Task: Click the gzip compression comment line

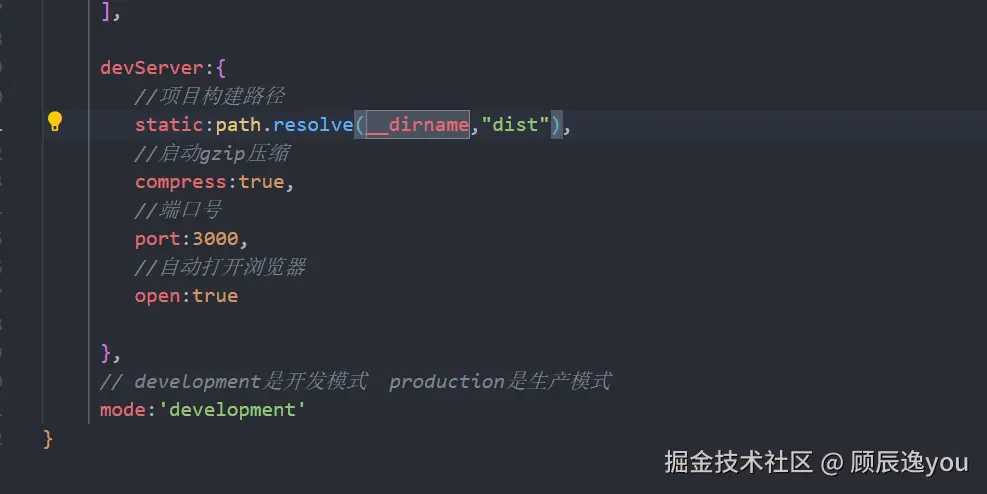Action: (212, 153)
